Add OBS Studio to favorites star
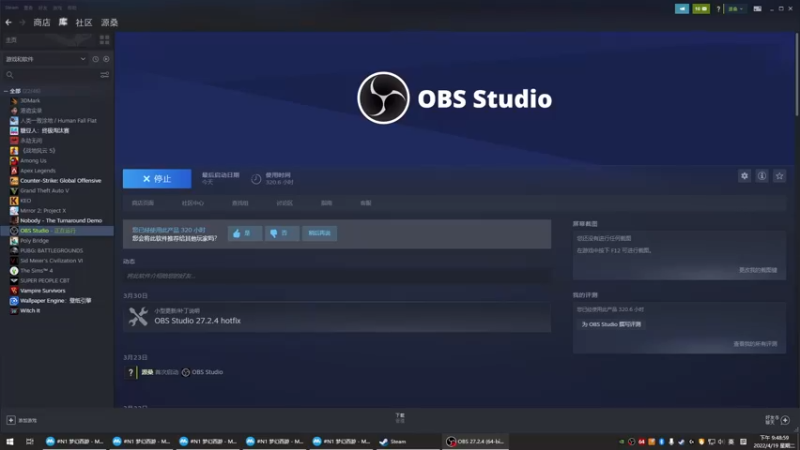Image resolution: width=800 pixels, height=450 pixels. 779,176
